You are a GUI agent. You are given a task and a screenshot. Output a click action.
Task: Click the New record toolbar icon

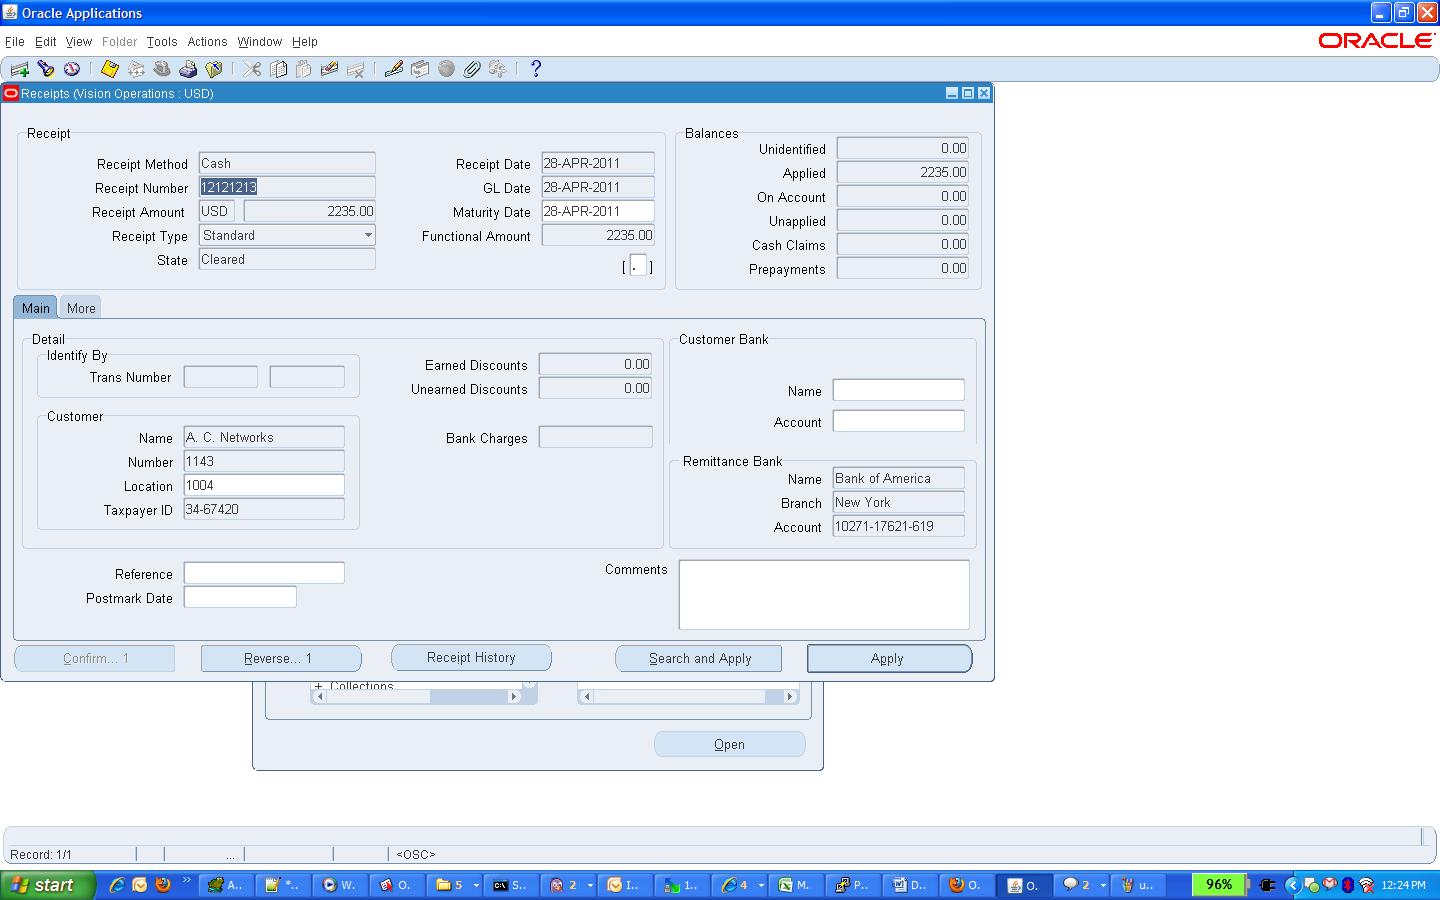click(19, 69)
